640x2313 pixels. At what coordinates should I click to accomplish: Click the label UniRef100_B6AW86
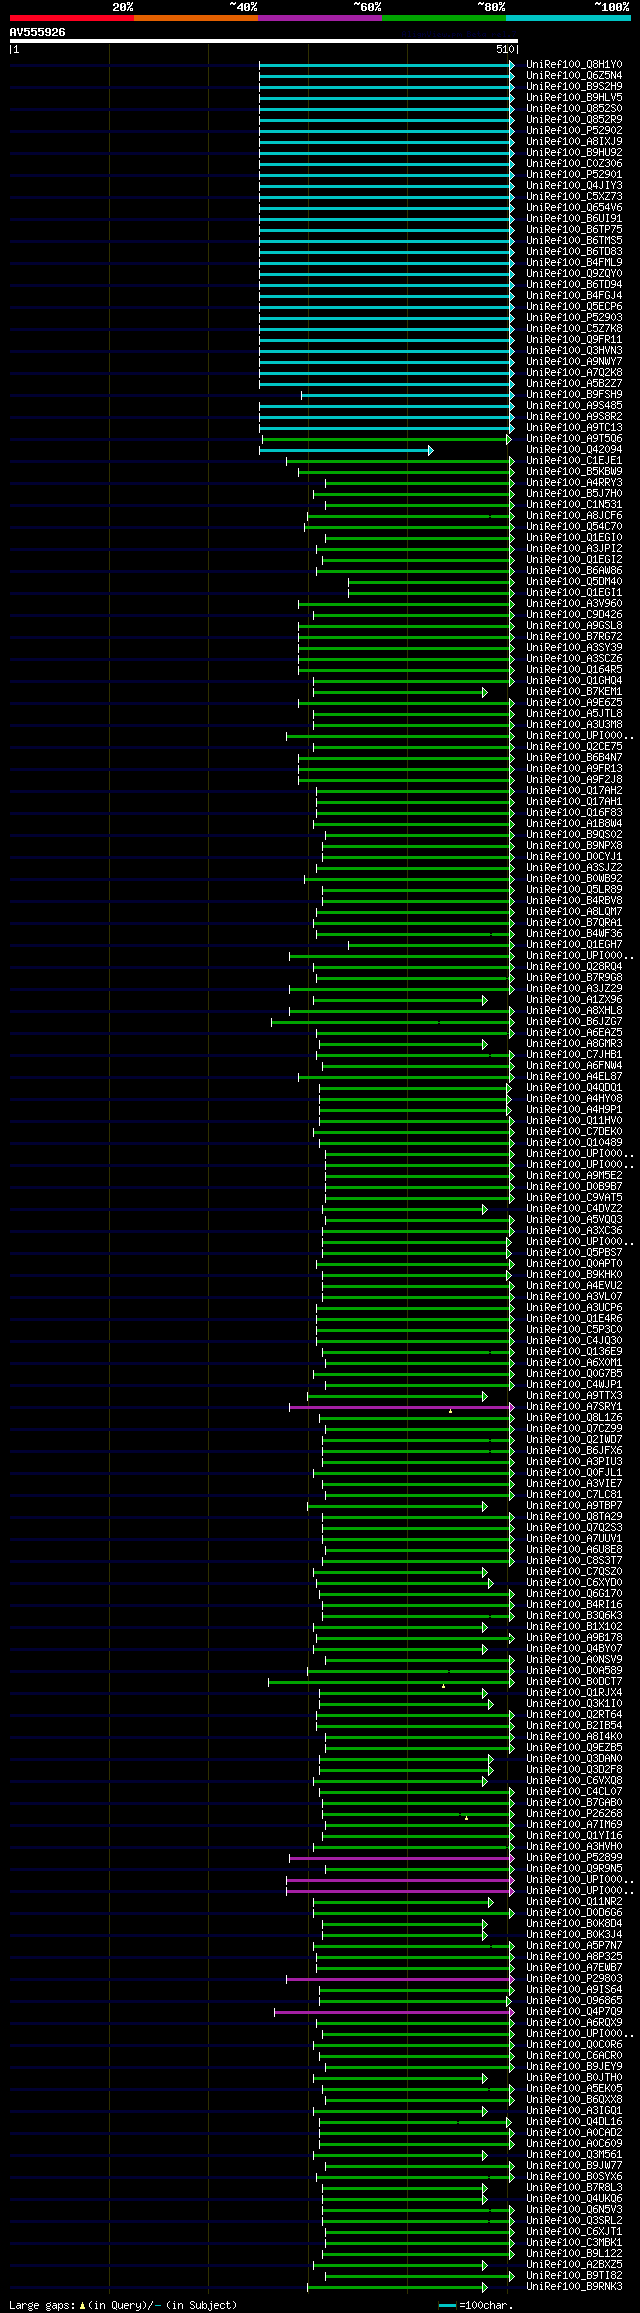tap(574, 571)
